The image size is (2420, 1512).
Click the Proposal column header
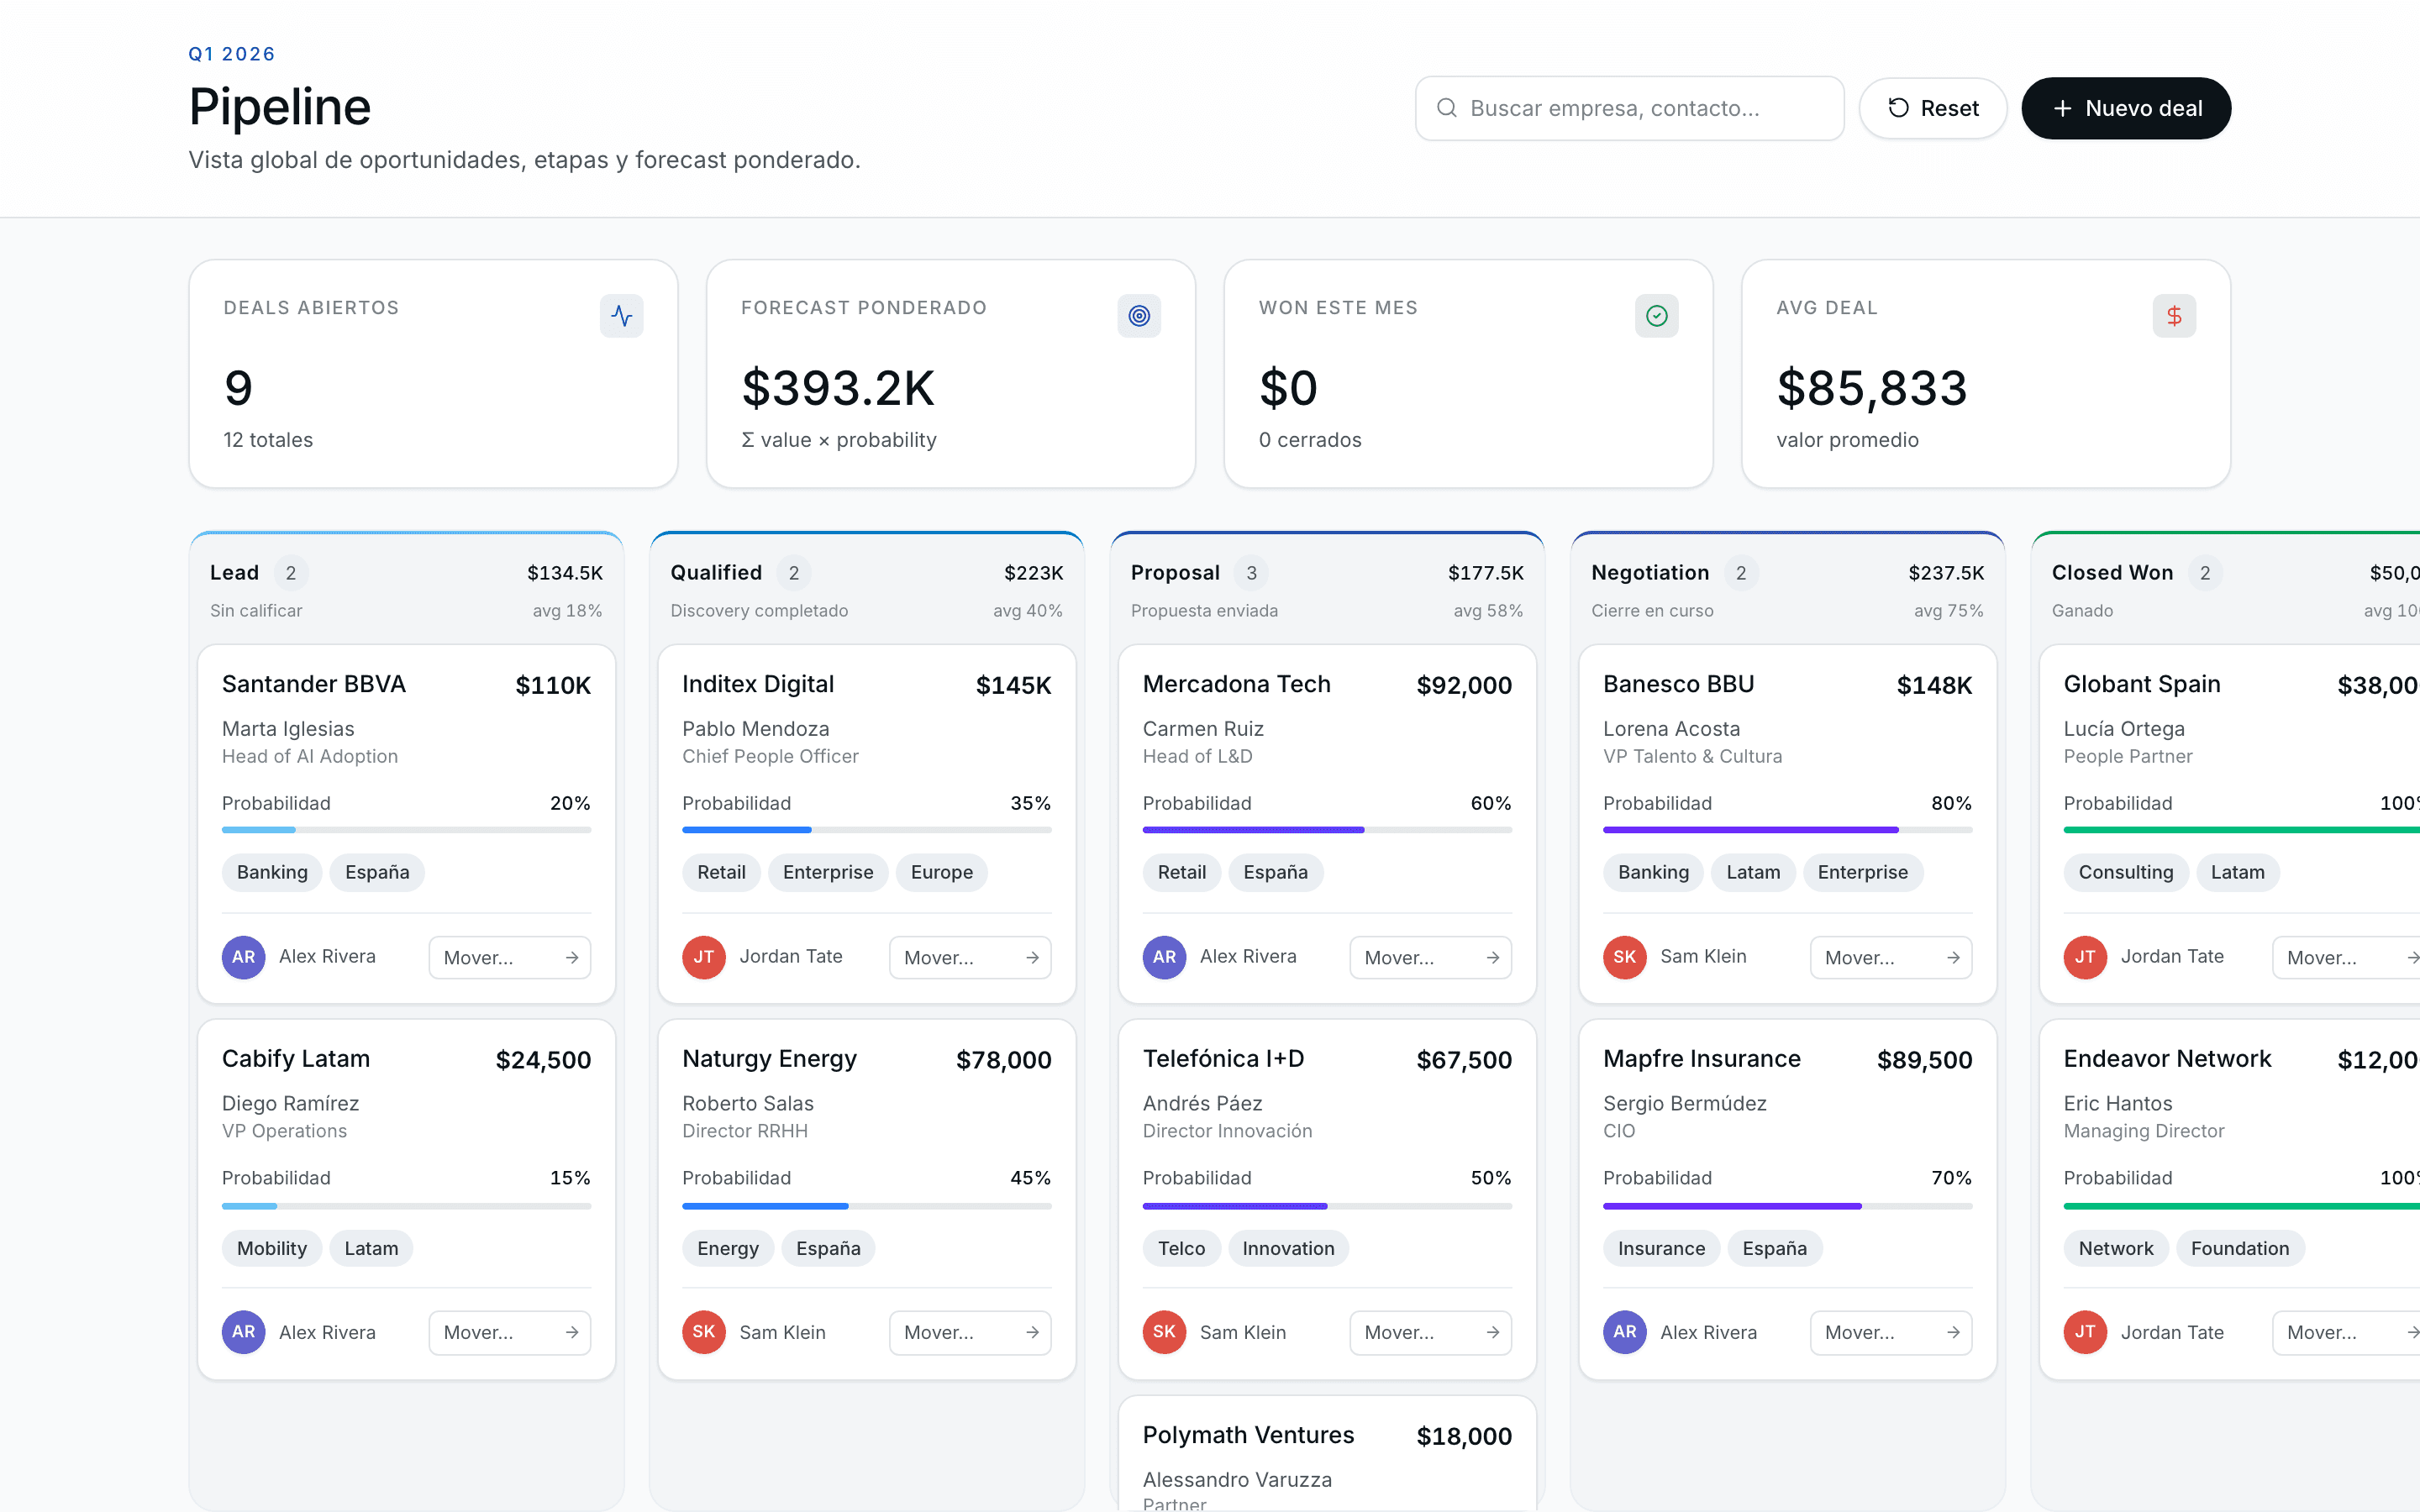click(1327, 590)
